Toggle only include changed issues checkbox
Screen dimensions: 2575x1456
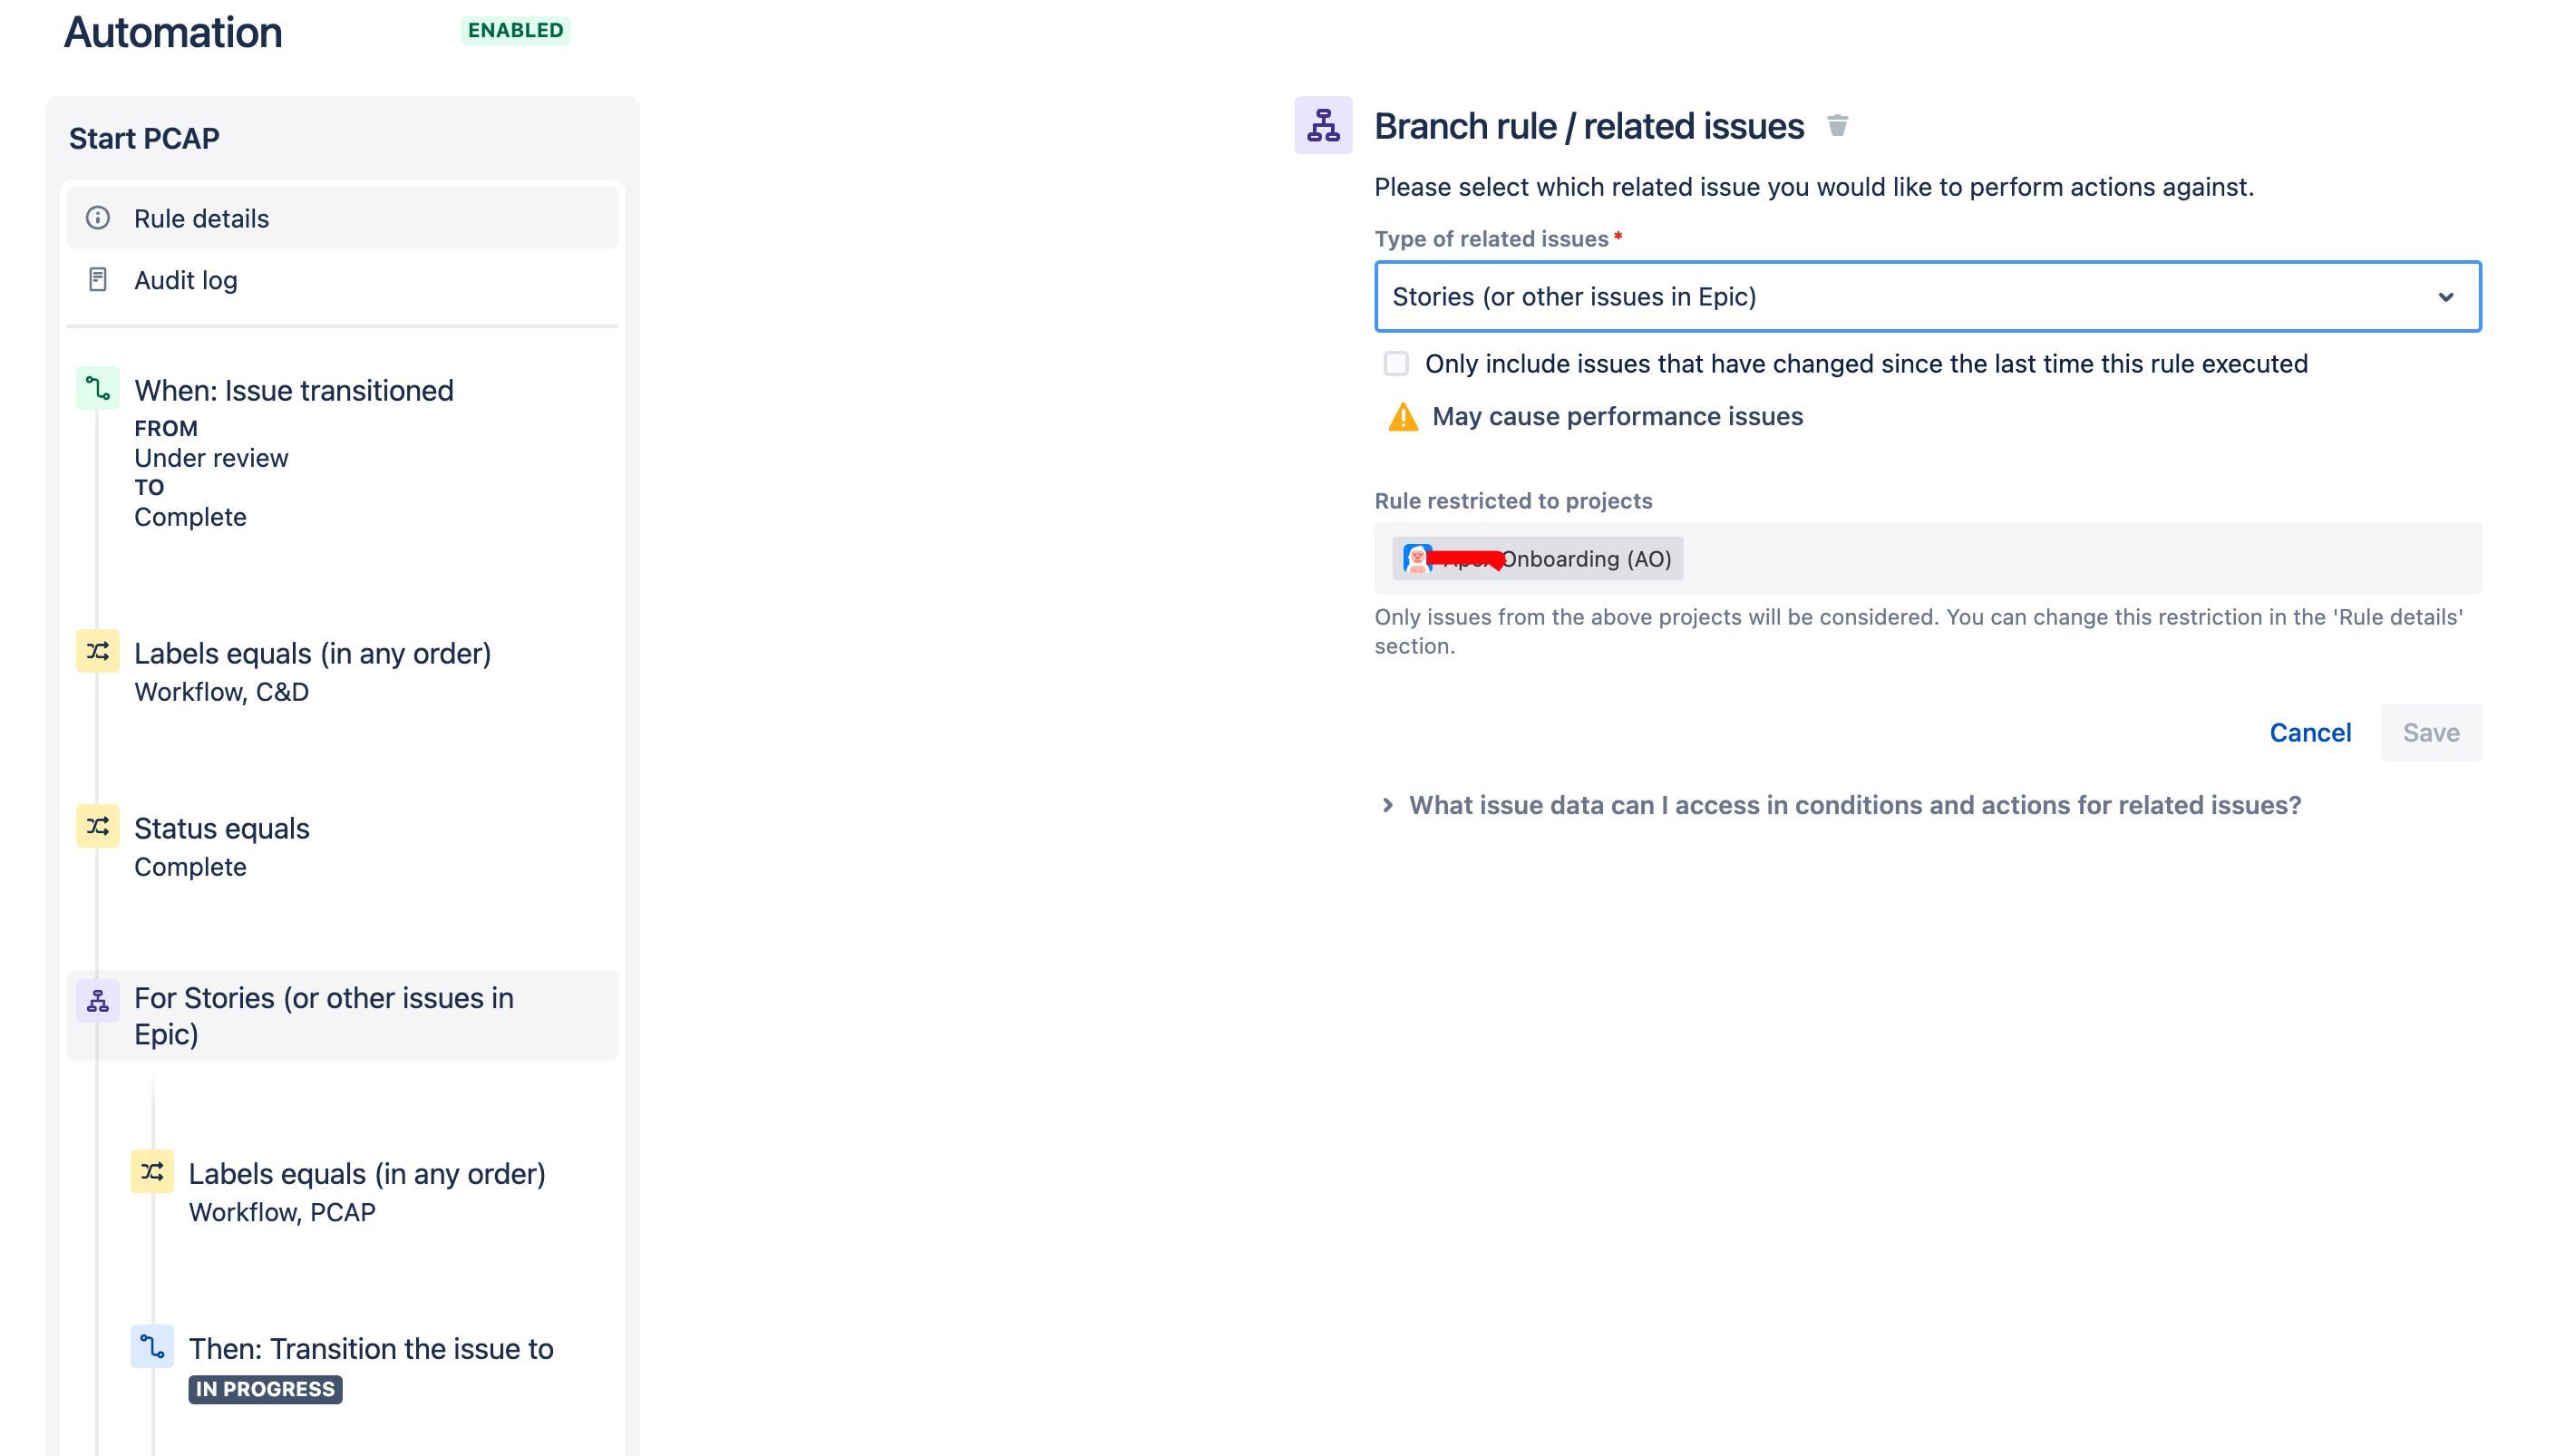pyautogui.click(x=1396, y=363)
